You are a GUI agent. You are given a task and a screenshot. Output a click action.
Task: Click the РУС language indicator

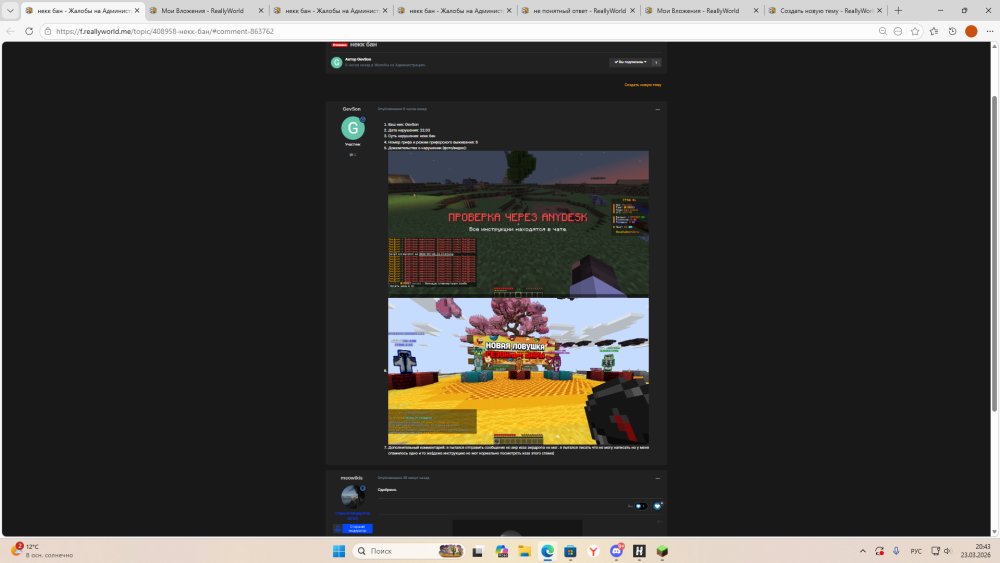[x=916, y=551]
